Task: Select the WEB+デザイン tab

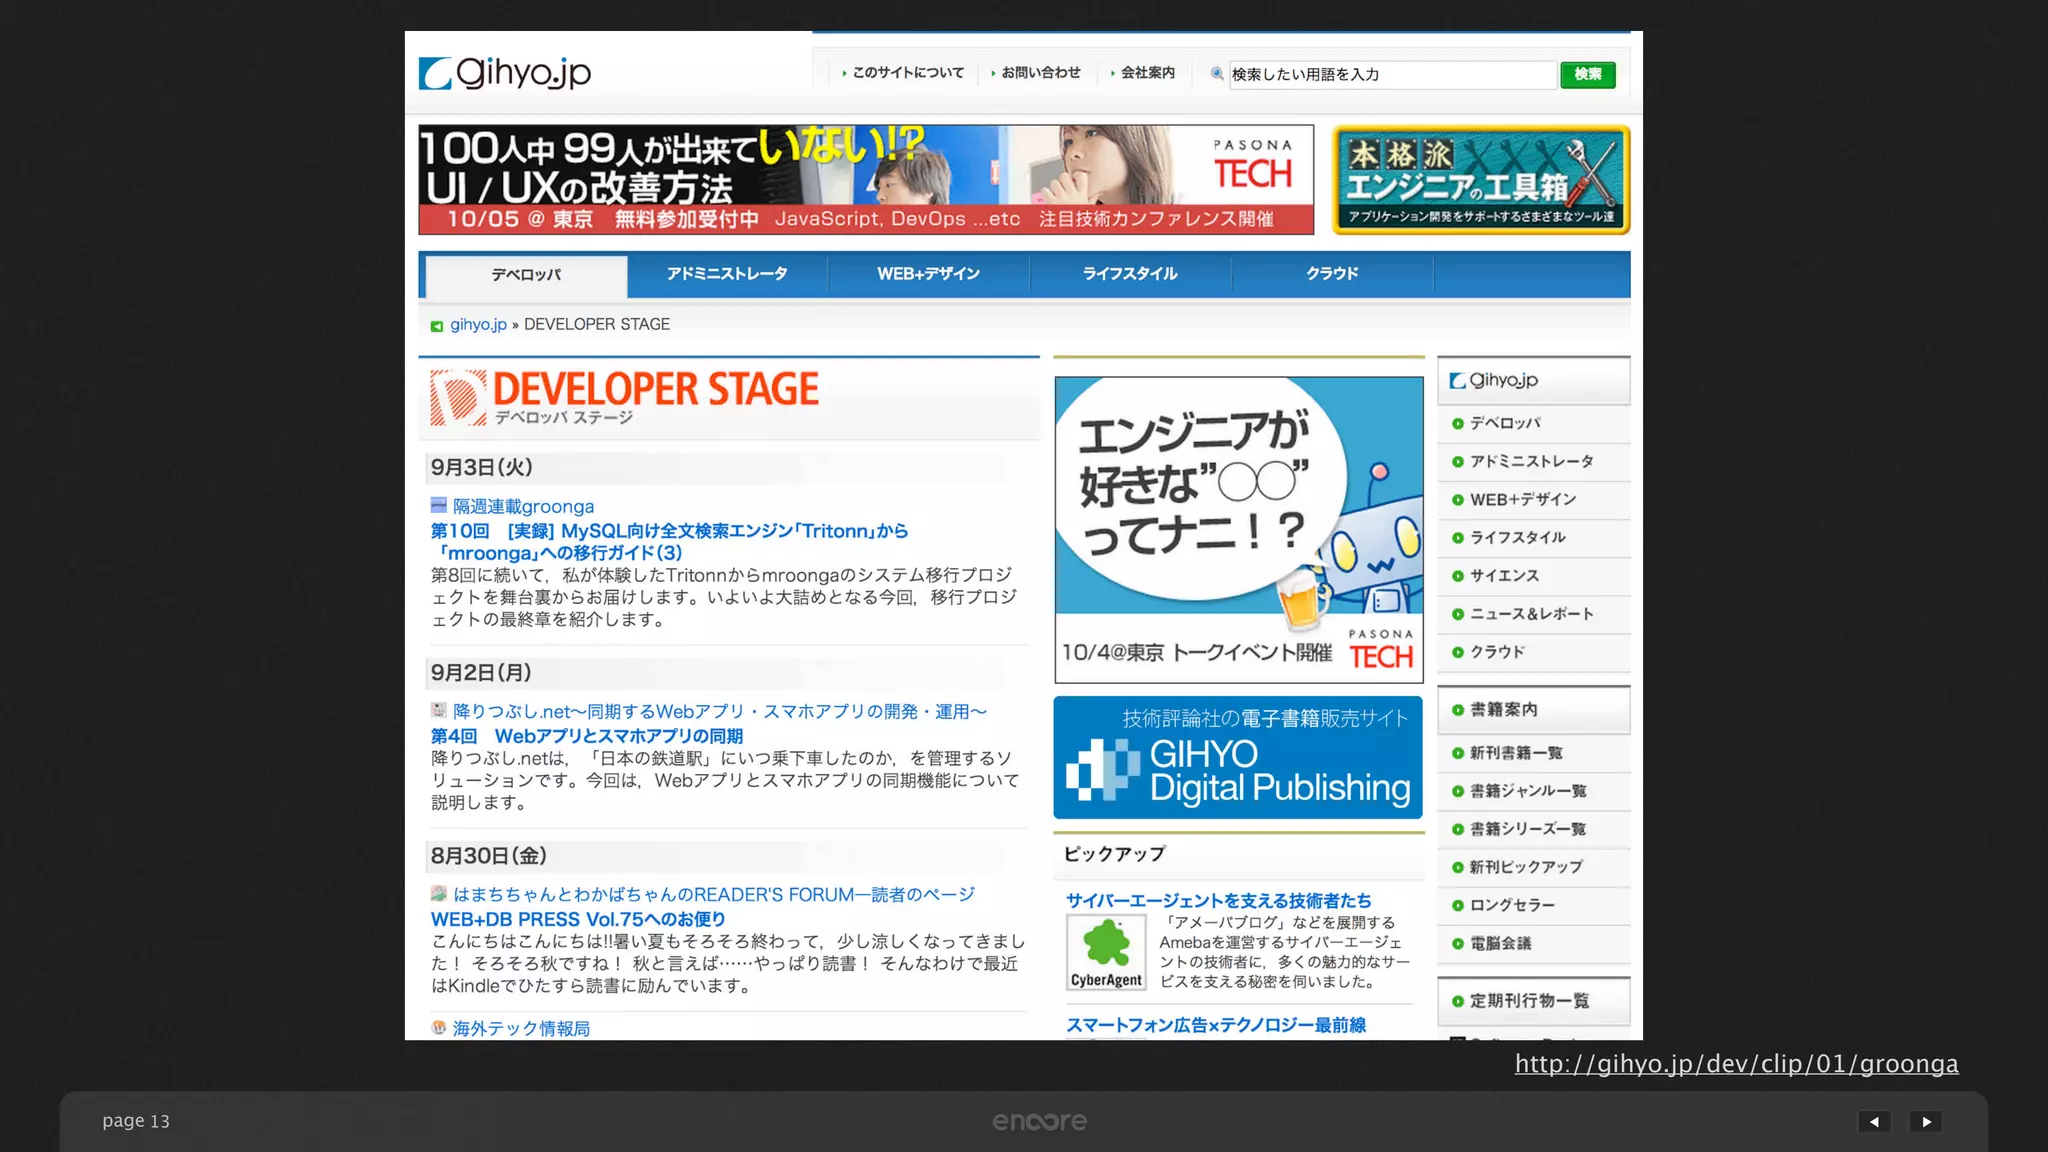Action: pos(929,274)
